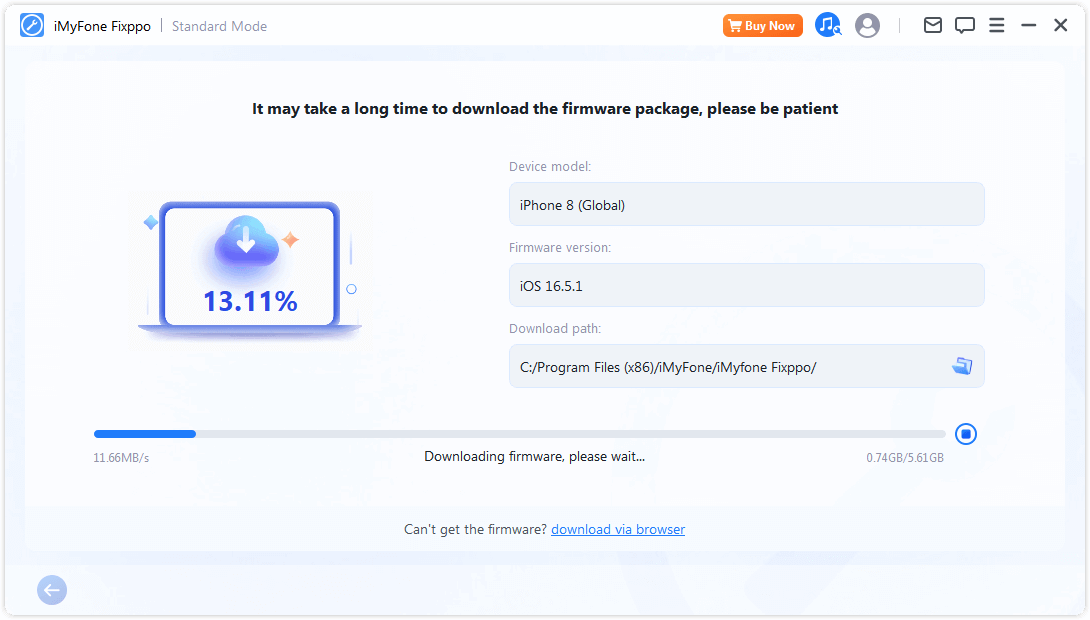This screenshot has height=620, width=1090.
Task: Stop the firmware download
Action: point(965,434)
